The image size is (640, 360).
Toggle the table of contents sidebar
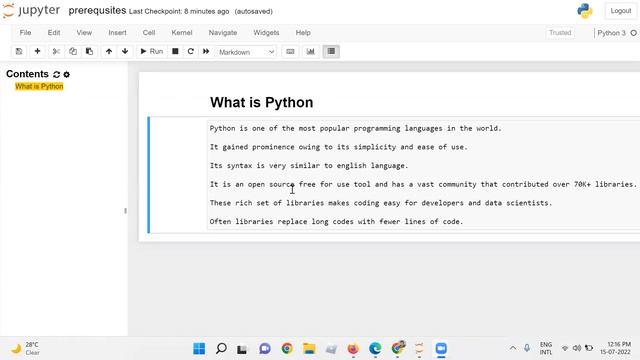[x=331, y=51]
